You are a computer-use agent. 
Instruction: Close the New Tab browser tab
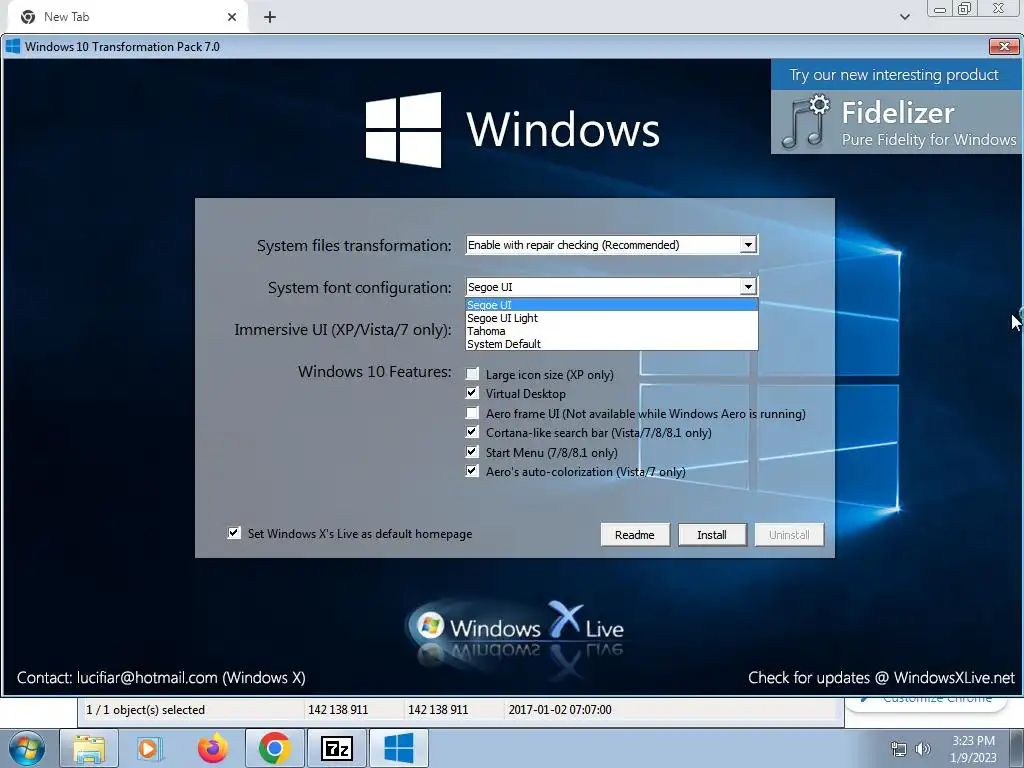tap(232, 17)
